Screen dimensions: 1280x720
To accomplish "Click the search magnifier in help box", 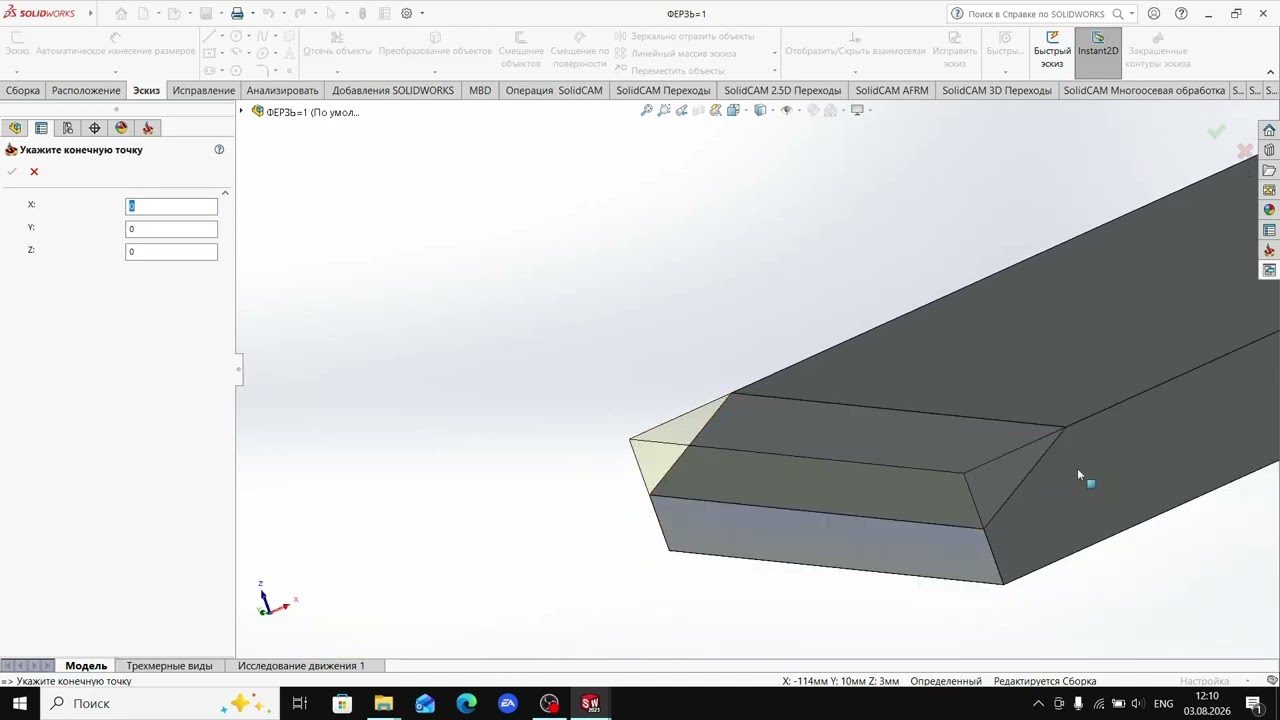I will pos(1118,14).
